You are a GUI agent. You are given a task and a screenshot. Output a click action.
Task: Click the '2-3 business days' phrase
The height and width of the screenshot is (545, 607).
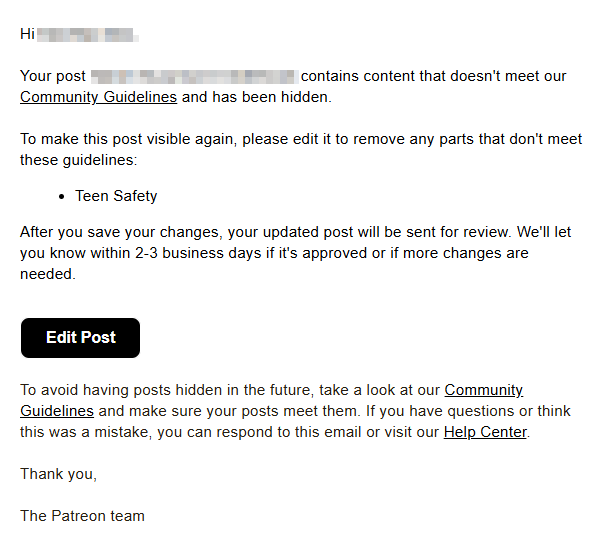[x=198, y=253]
